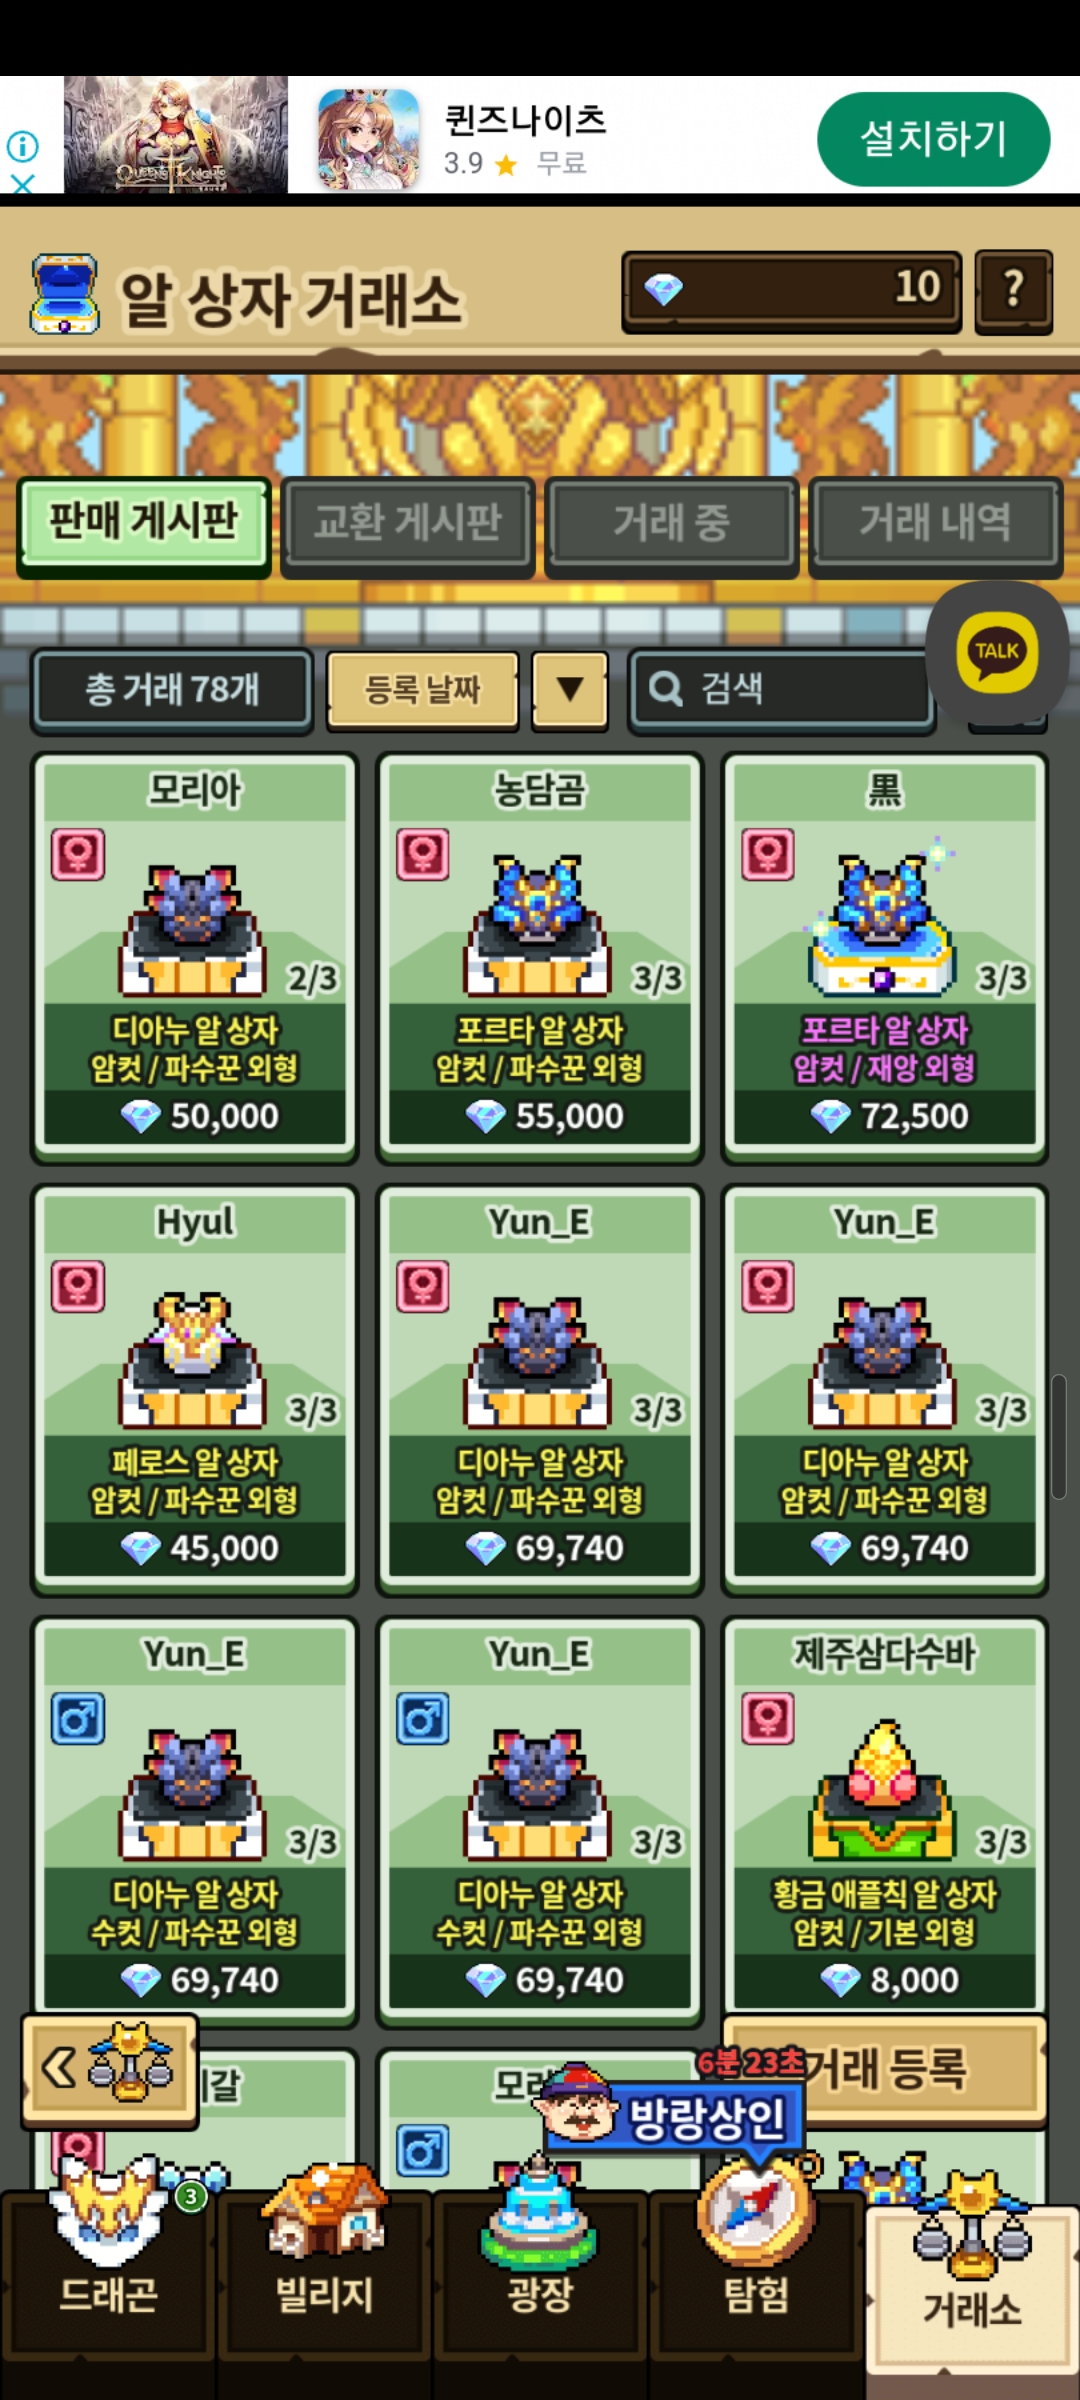Switch to the 교환 게시판 tab

tap(408, 523)
